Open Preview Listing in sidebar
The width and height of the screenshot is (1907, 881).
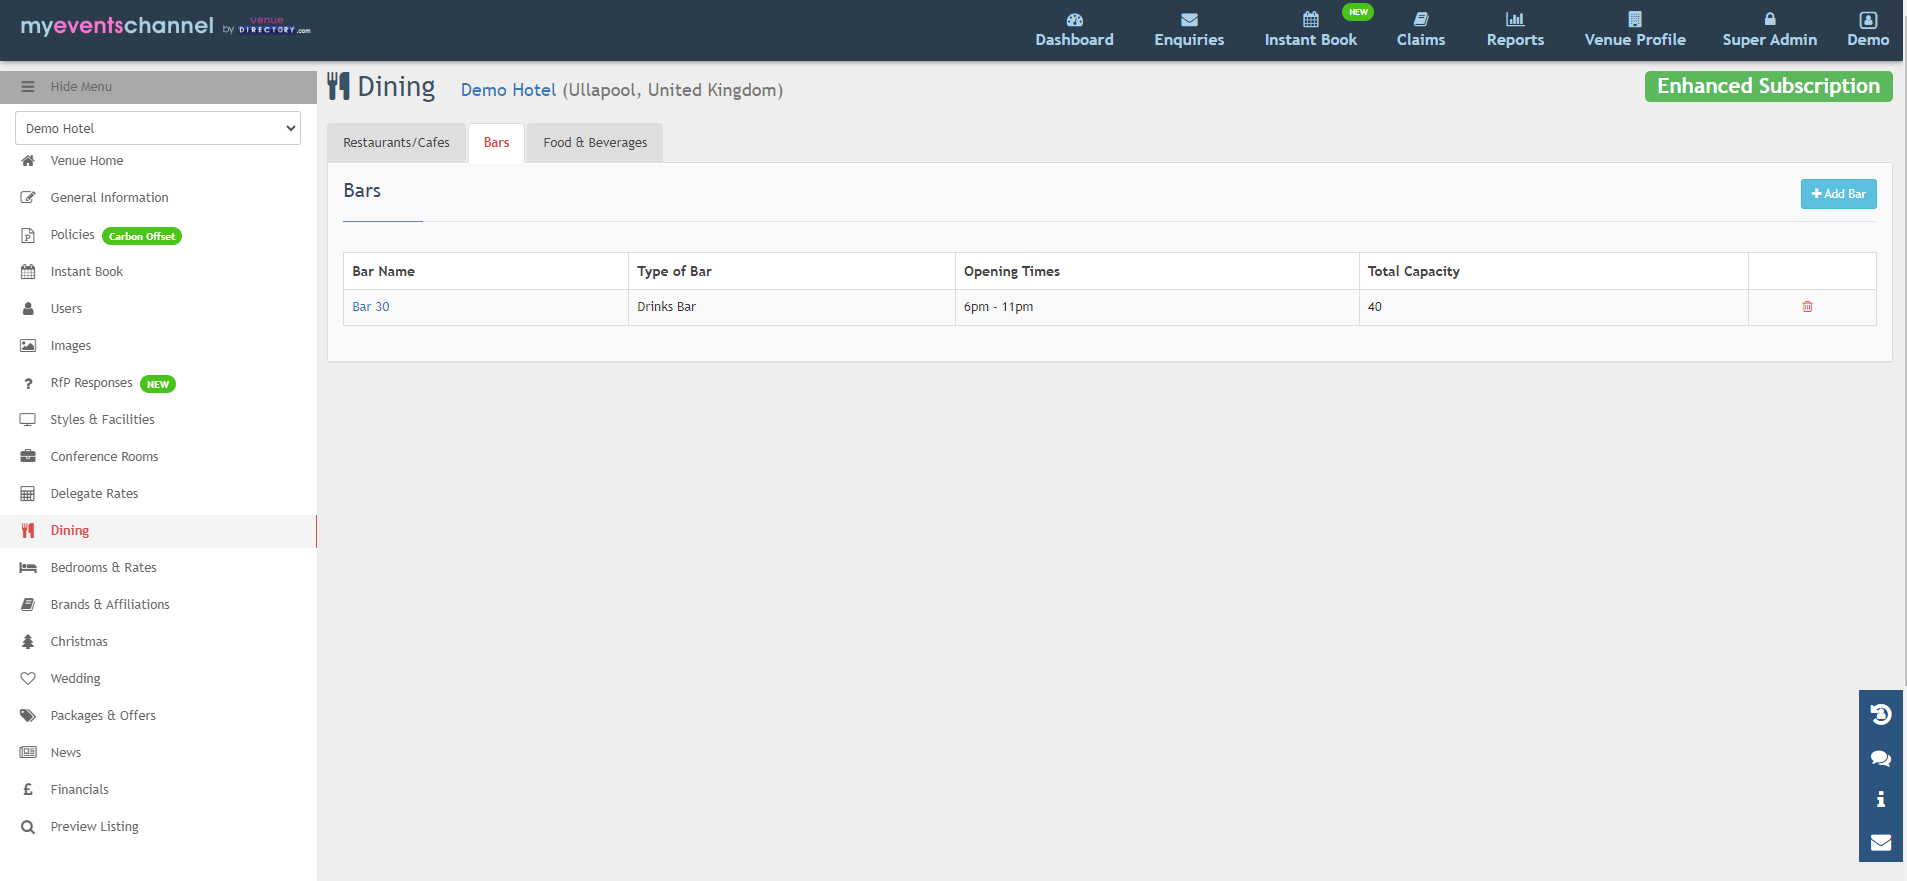[94, 827]
